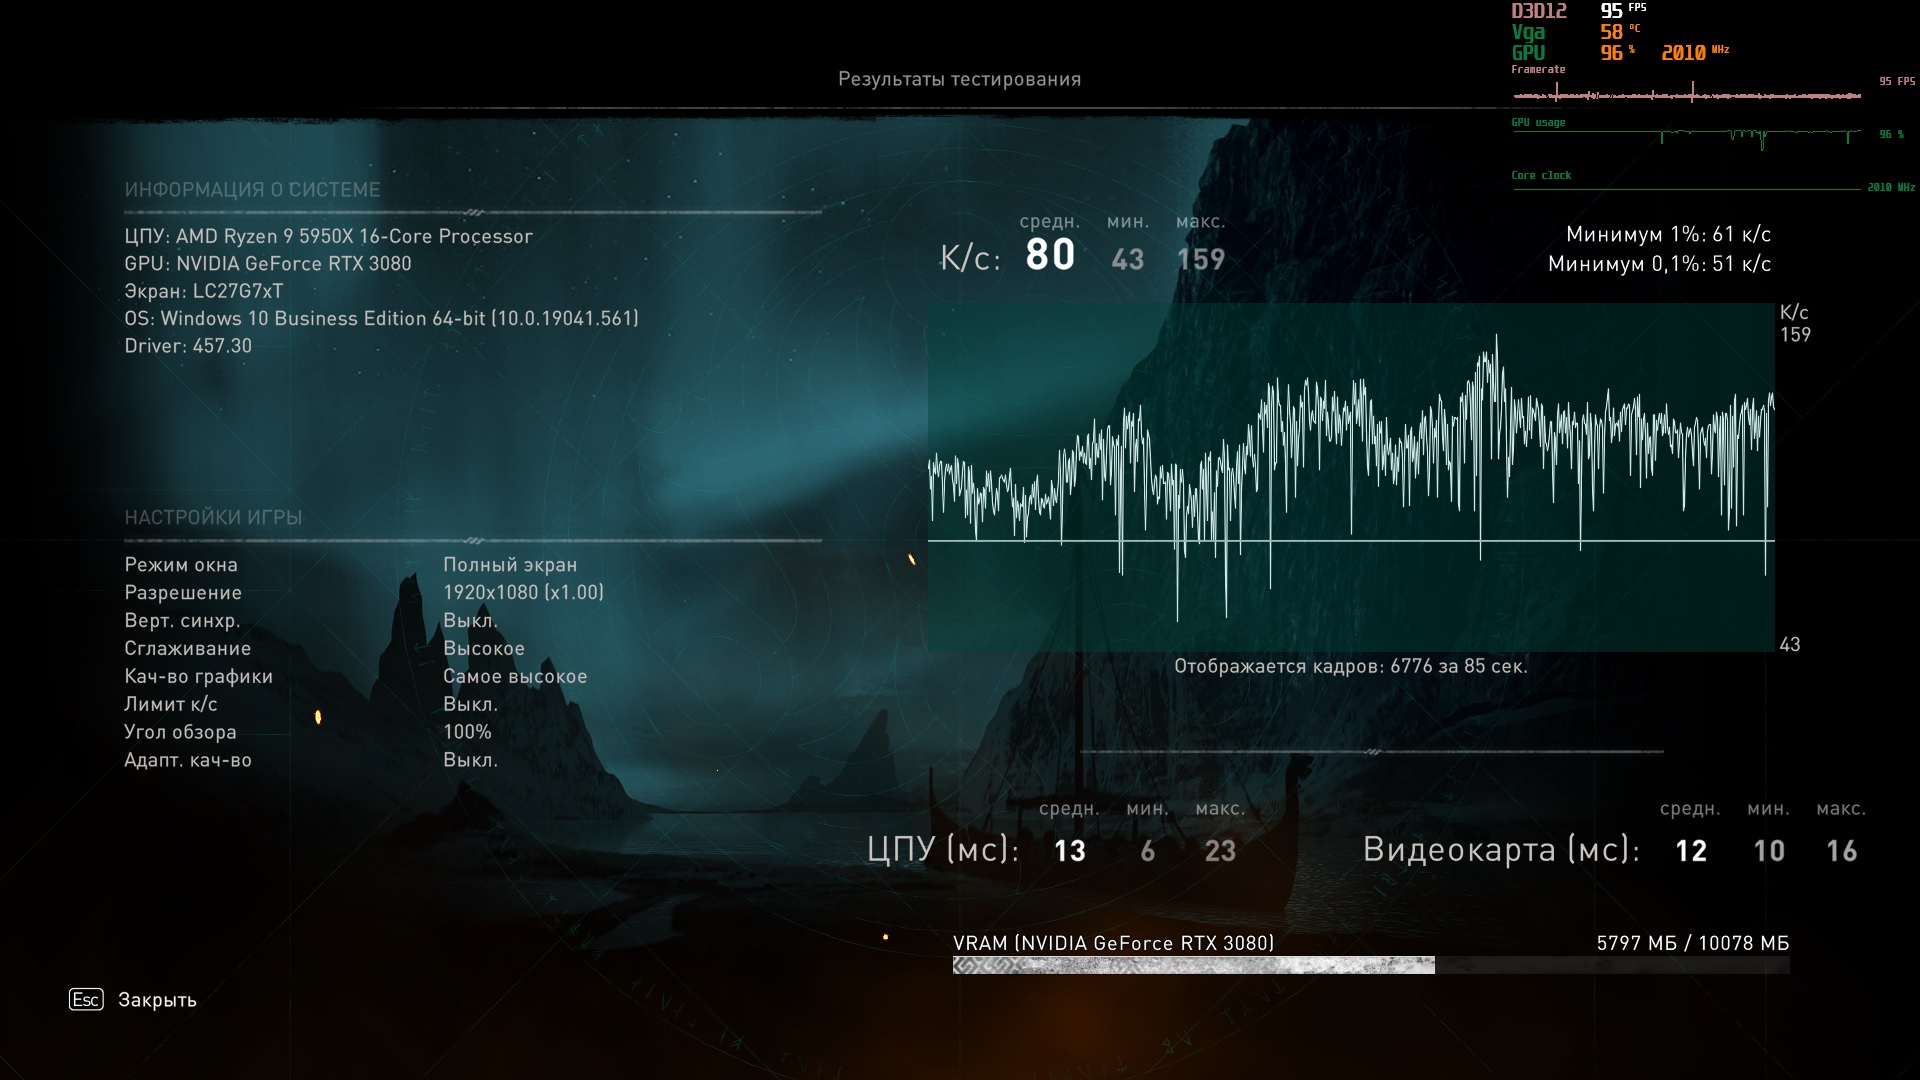Click the overlay Framerate graph
Viewport: 1920px width, 1080px height.
pyautogui.click(x=1686, y=95)
